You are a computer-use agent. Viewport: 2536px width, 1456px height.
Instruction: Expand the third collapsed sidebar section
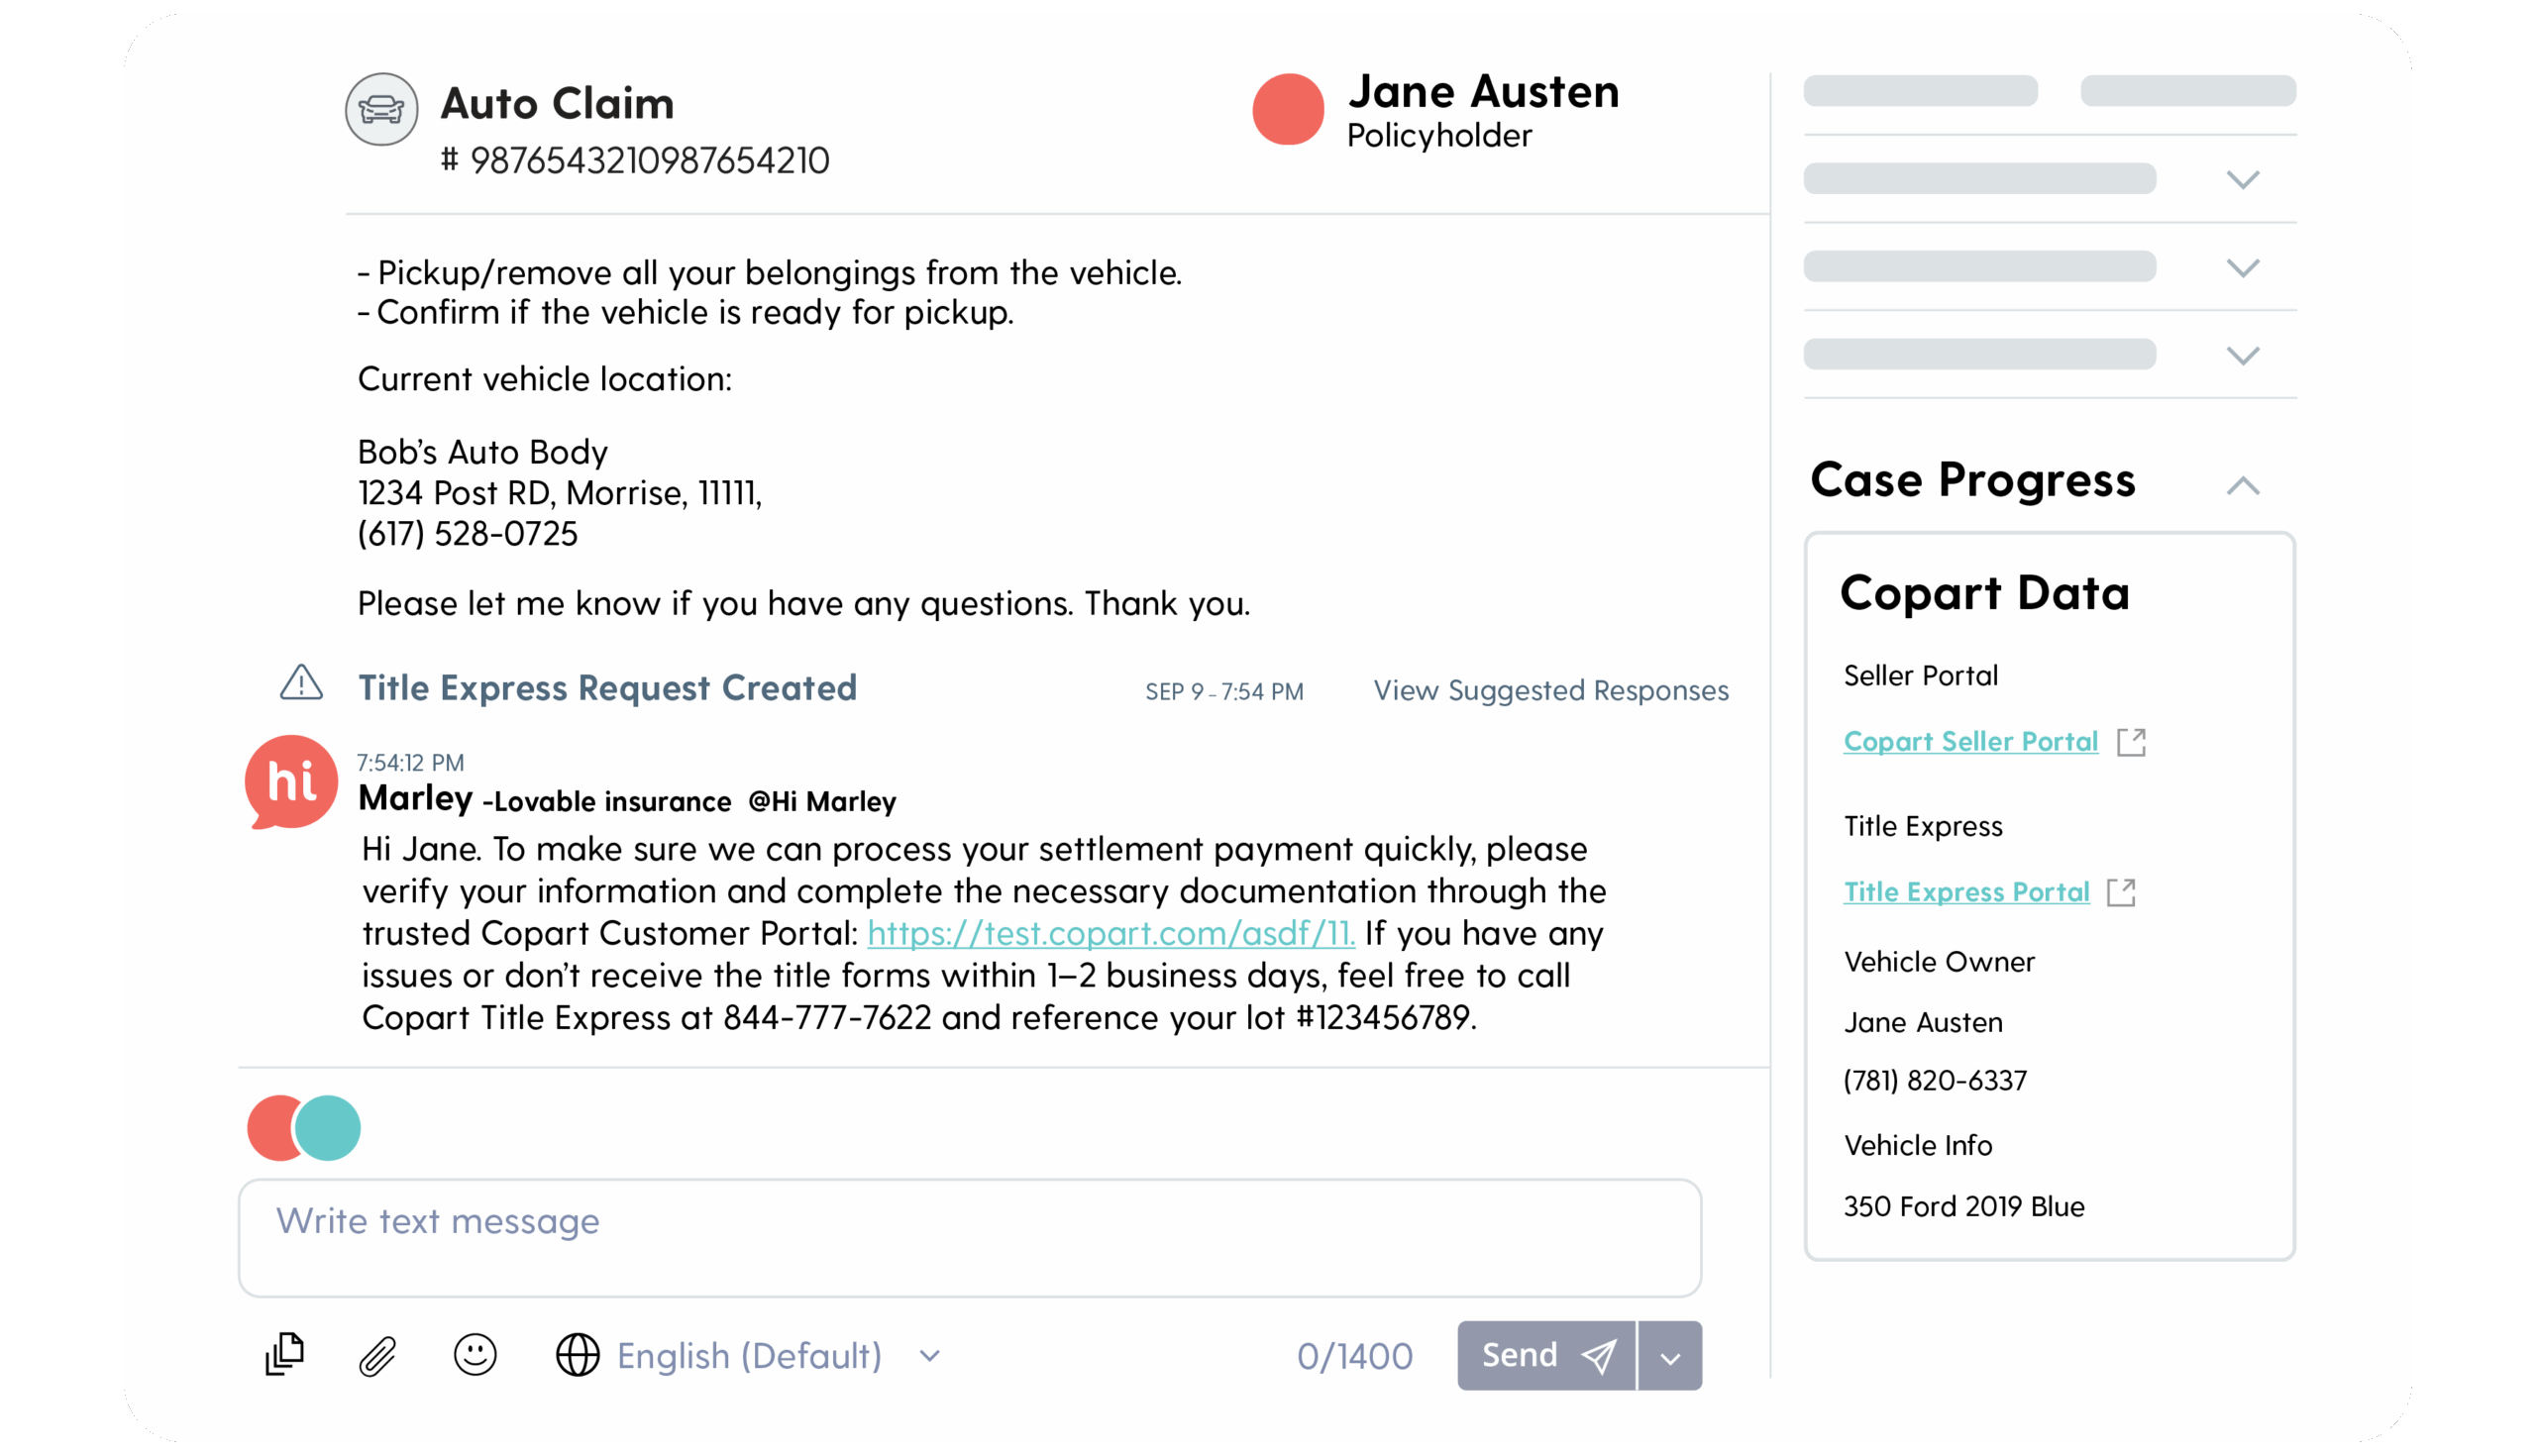(2243, 356)
